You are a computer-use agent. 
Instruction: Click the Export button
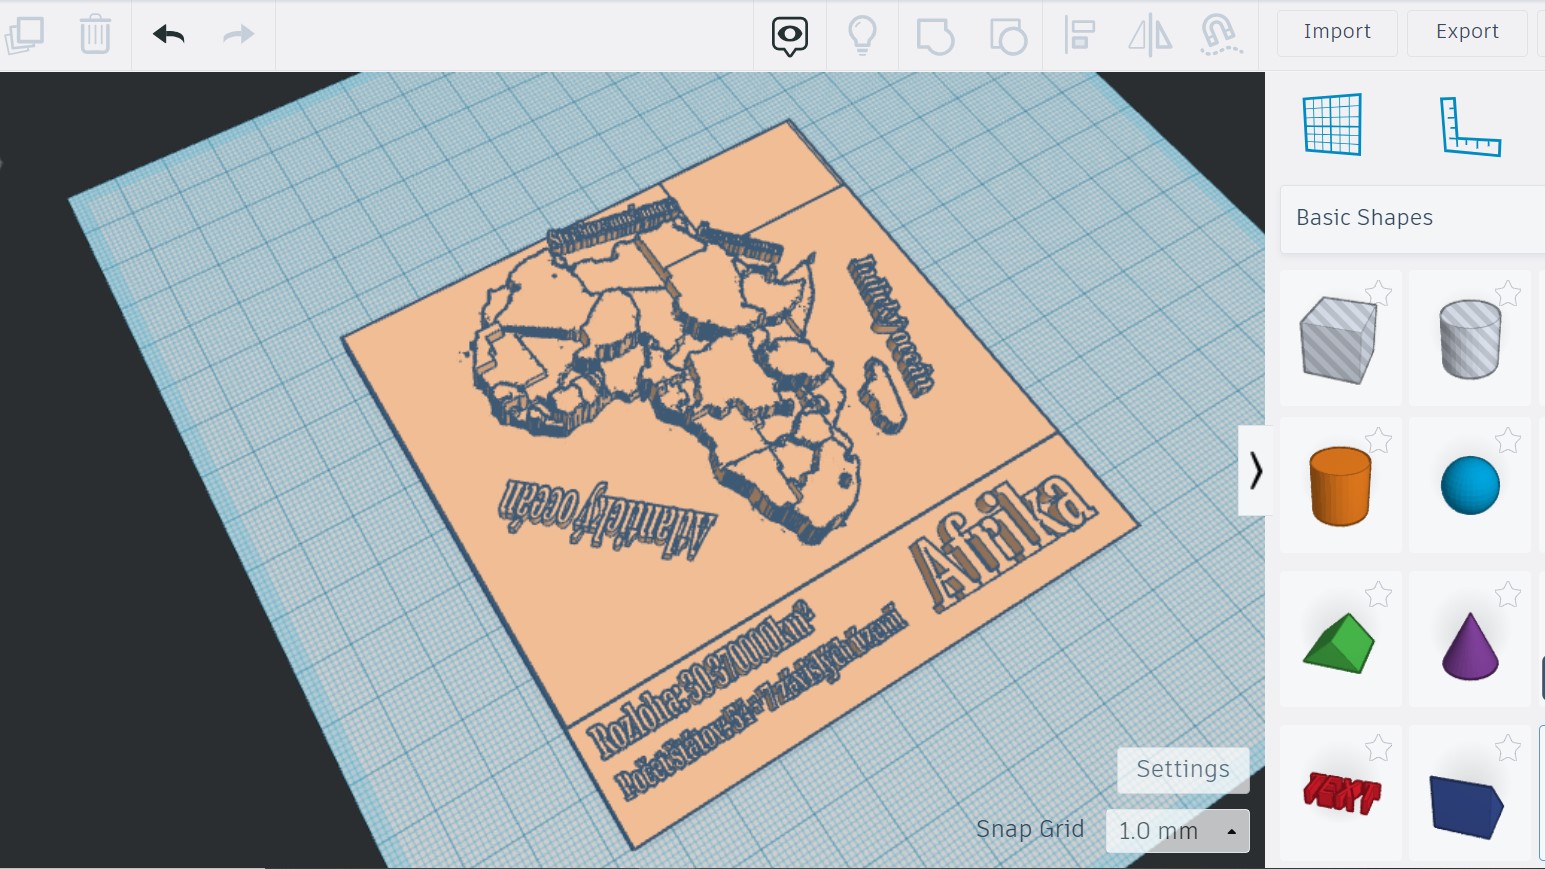coord(1467,32)
